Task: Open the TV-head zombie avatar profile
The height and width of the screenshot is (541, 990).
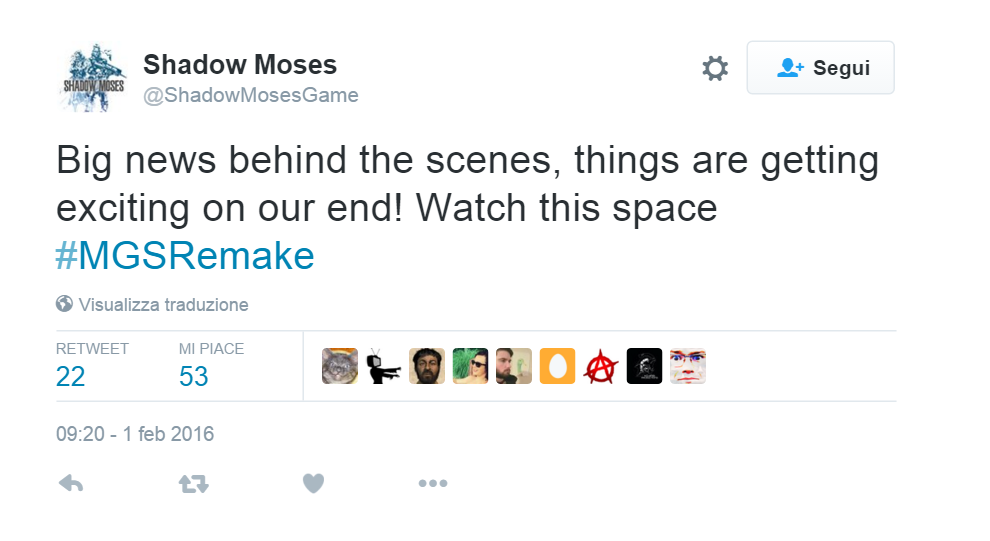Action: pyautogui.click(x=383, y=367)
